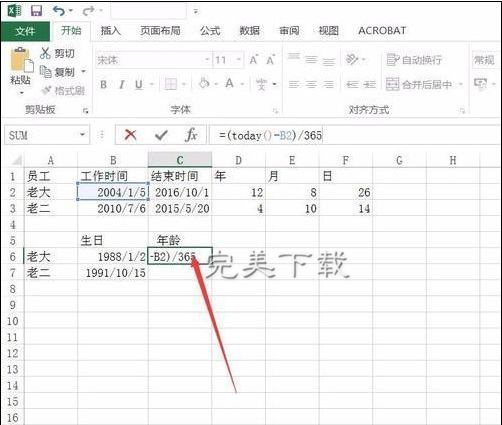This screenshot has width=502, height=425.
Task: Toggle Bold formatting
Action: 104,85
